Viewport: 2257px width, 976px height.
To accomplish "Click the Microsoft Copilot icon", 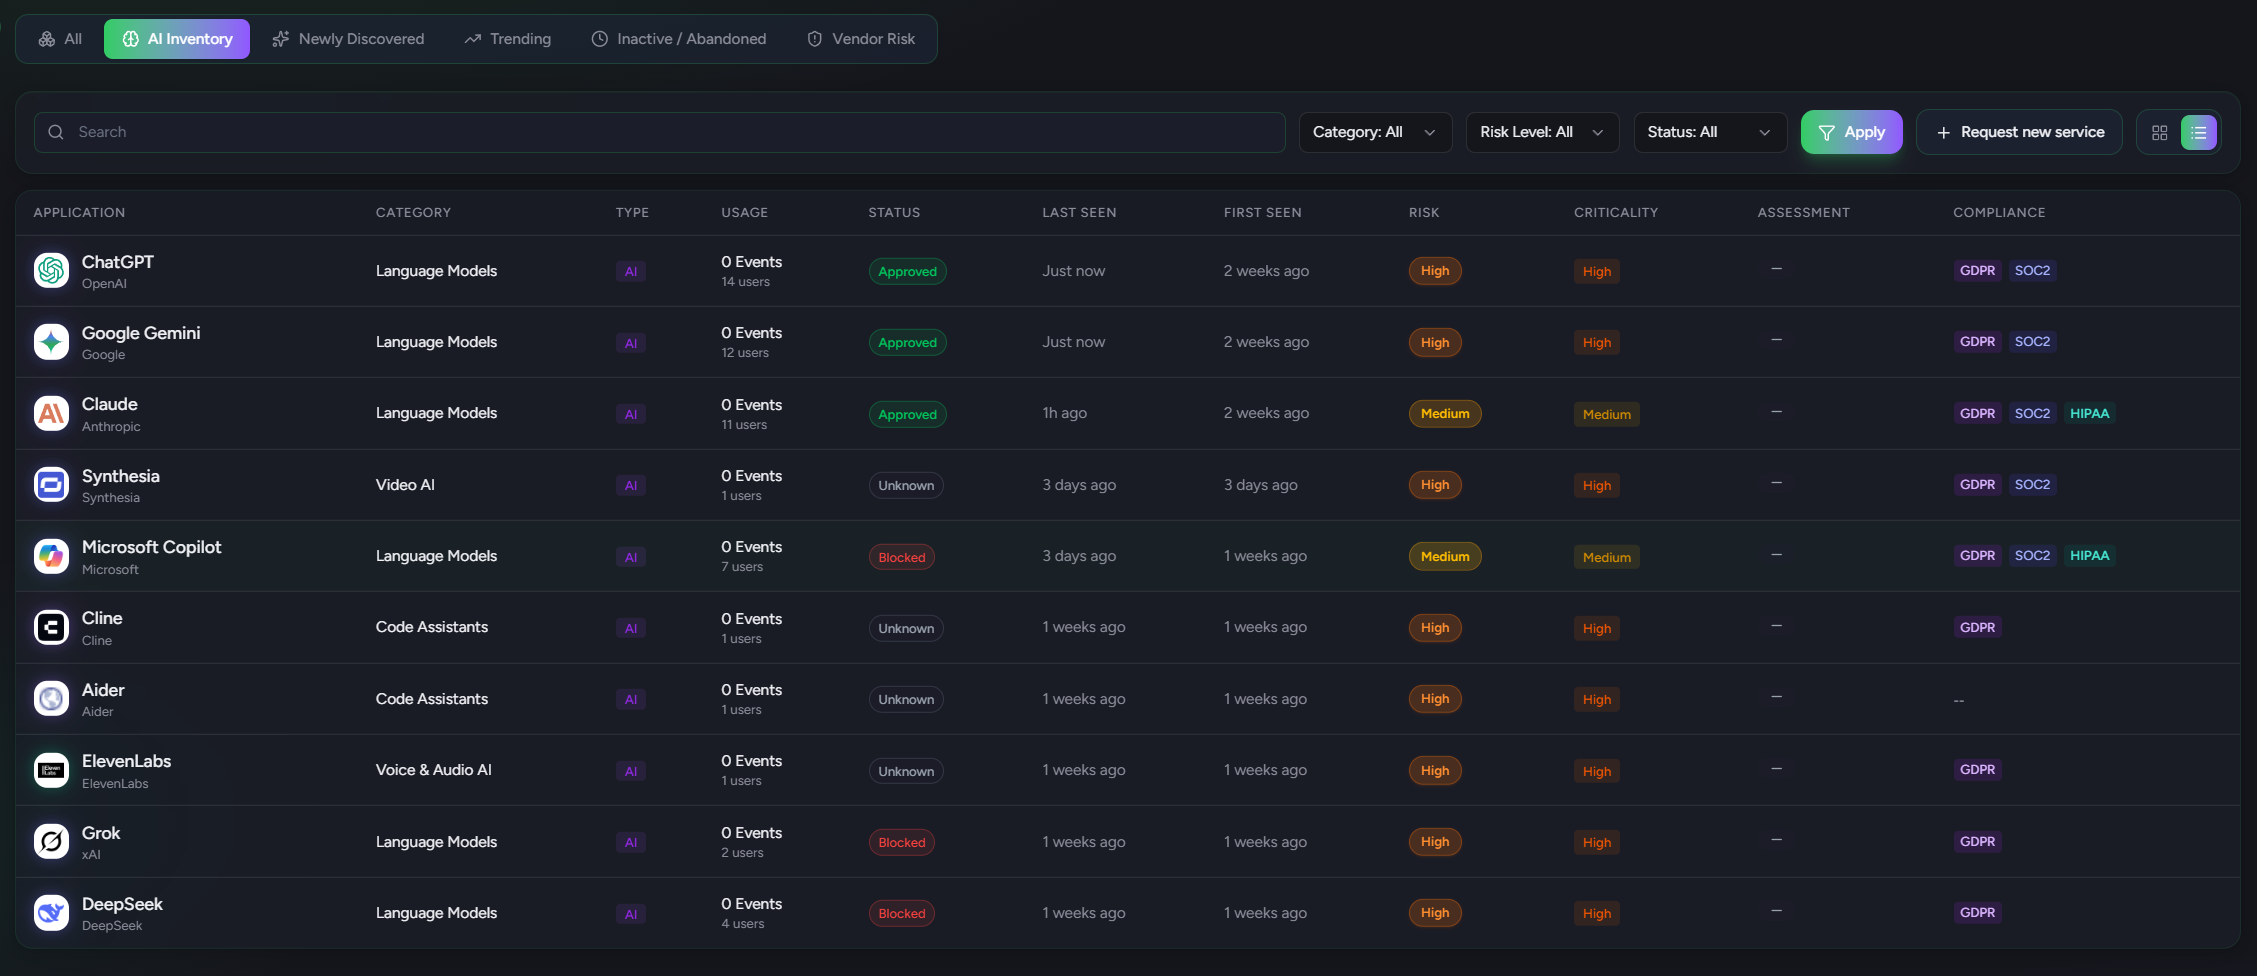I will tap(51, 556).
